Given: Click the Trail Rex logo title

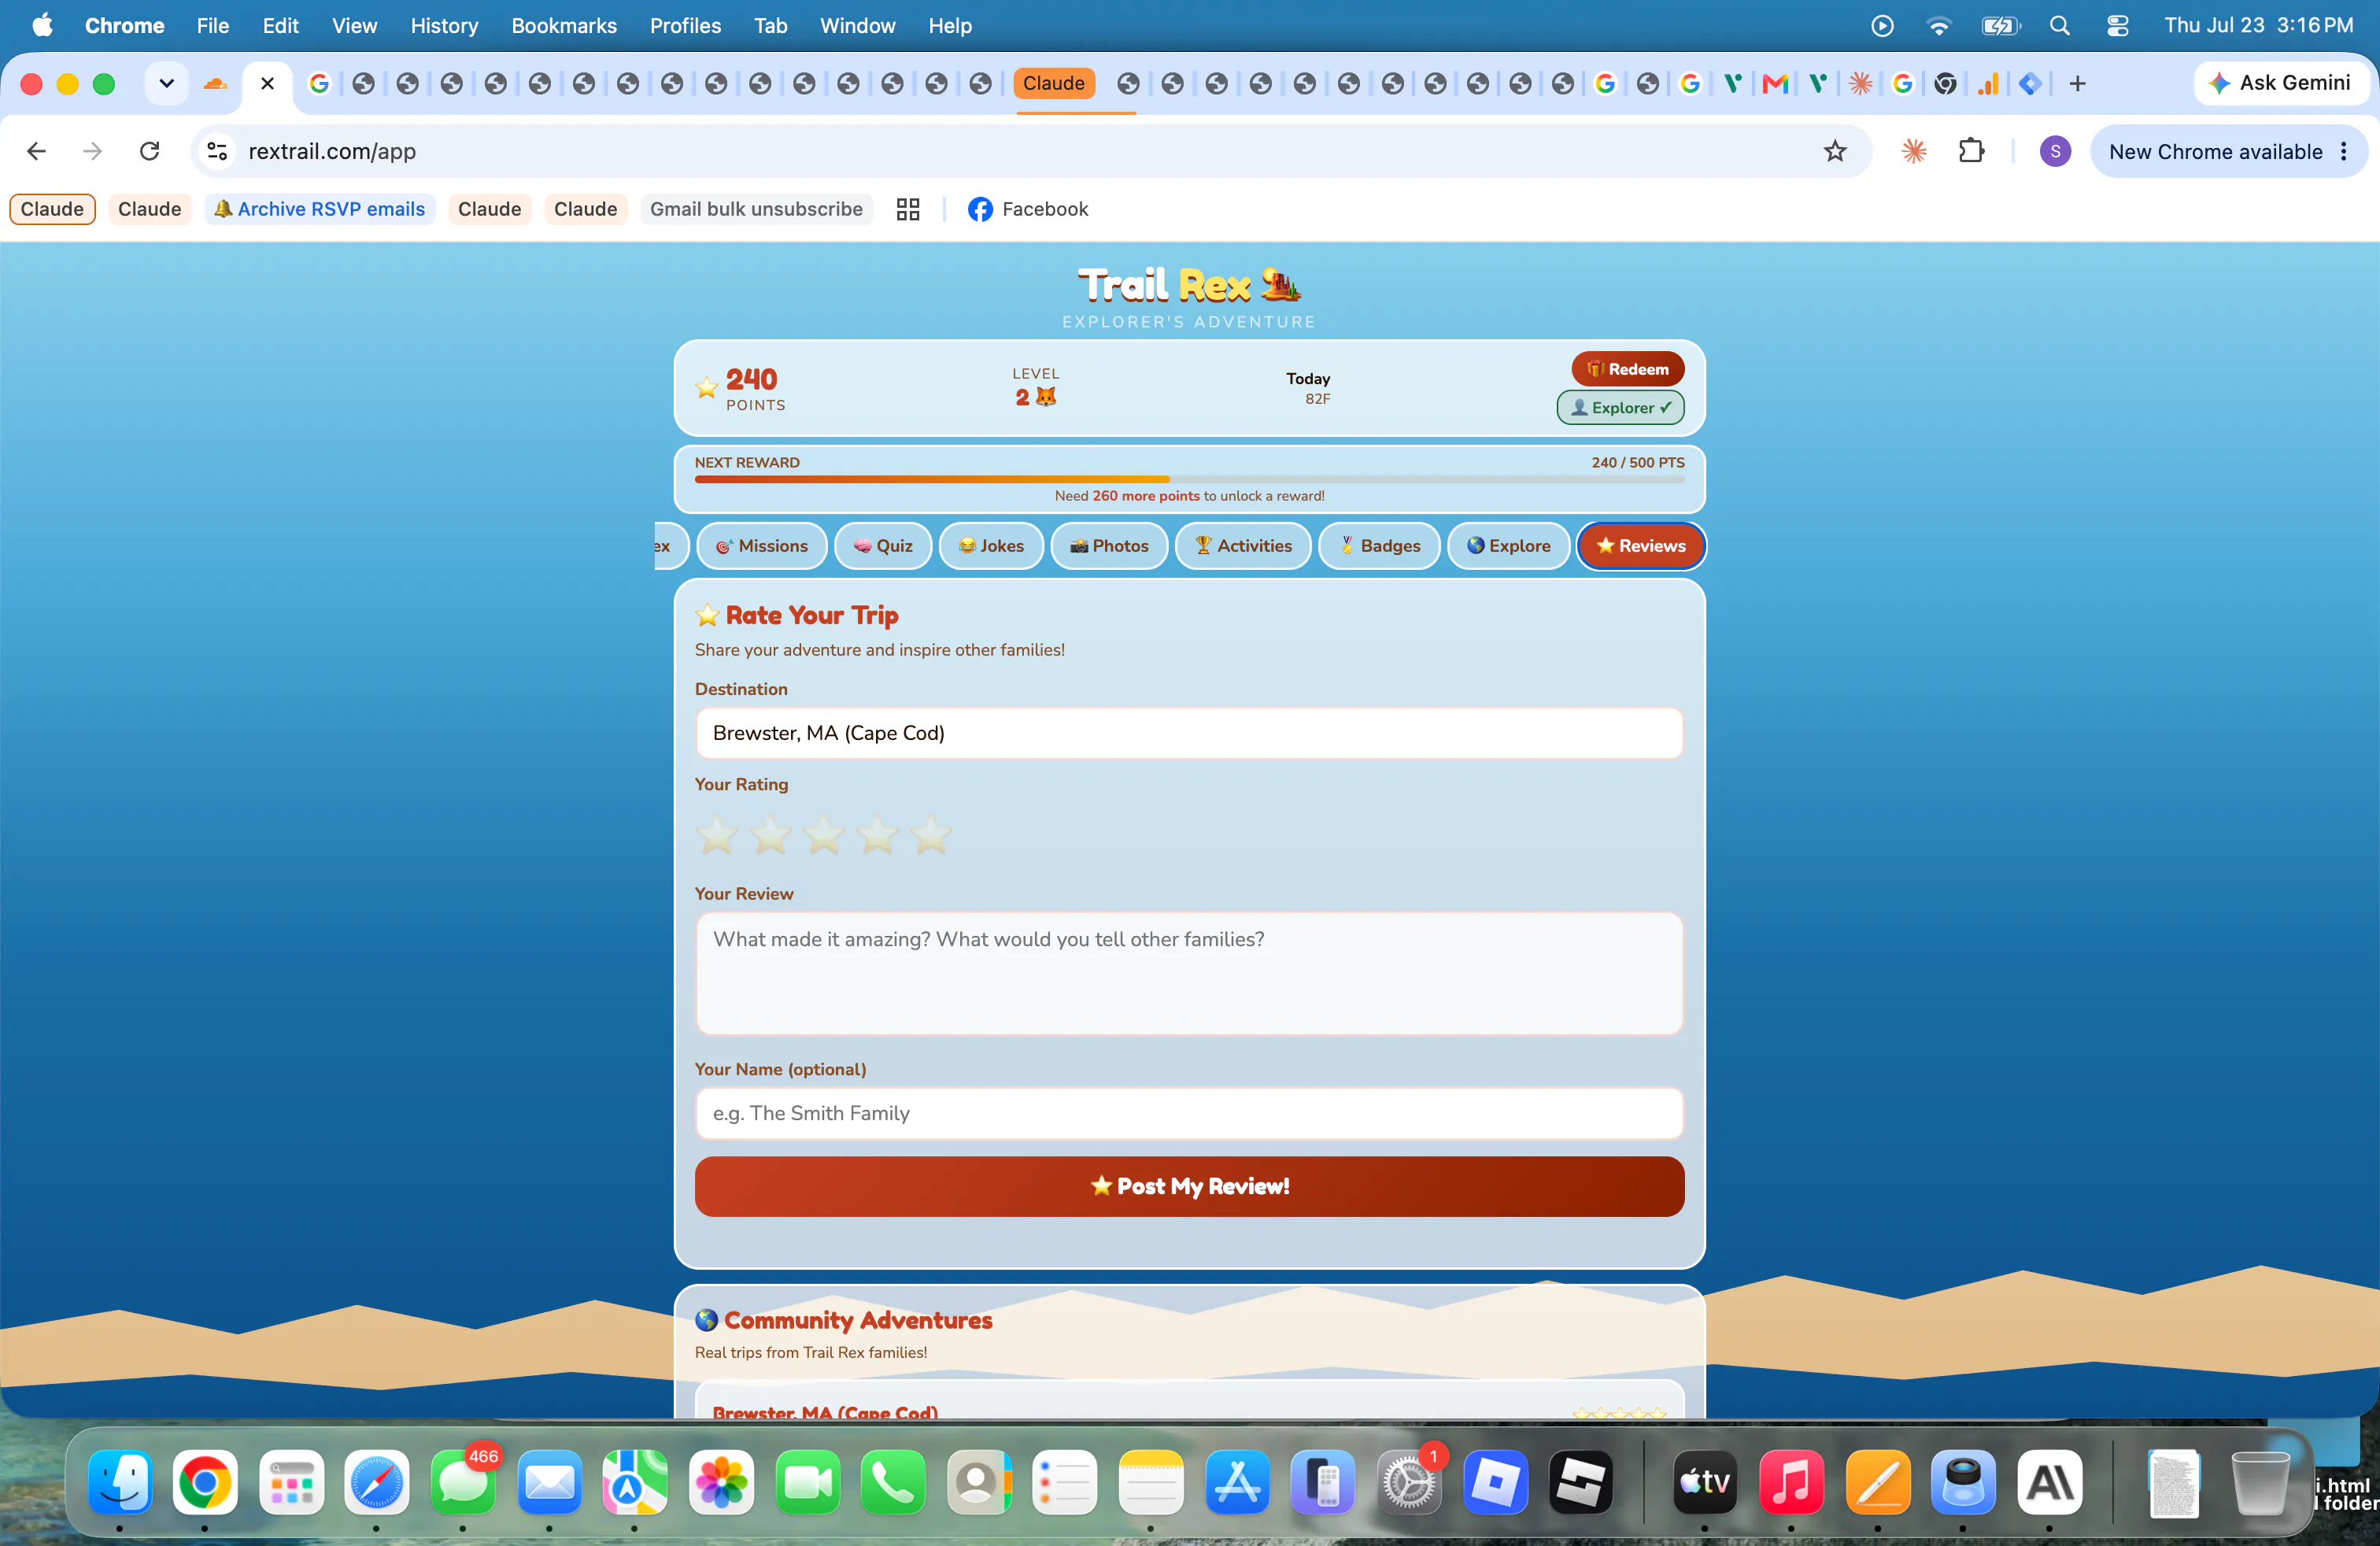Looking at the screenshot, I should coord(1189,285).
